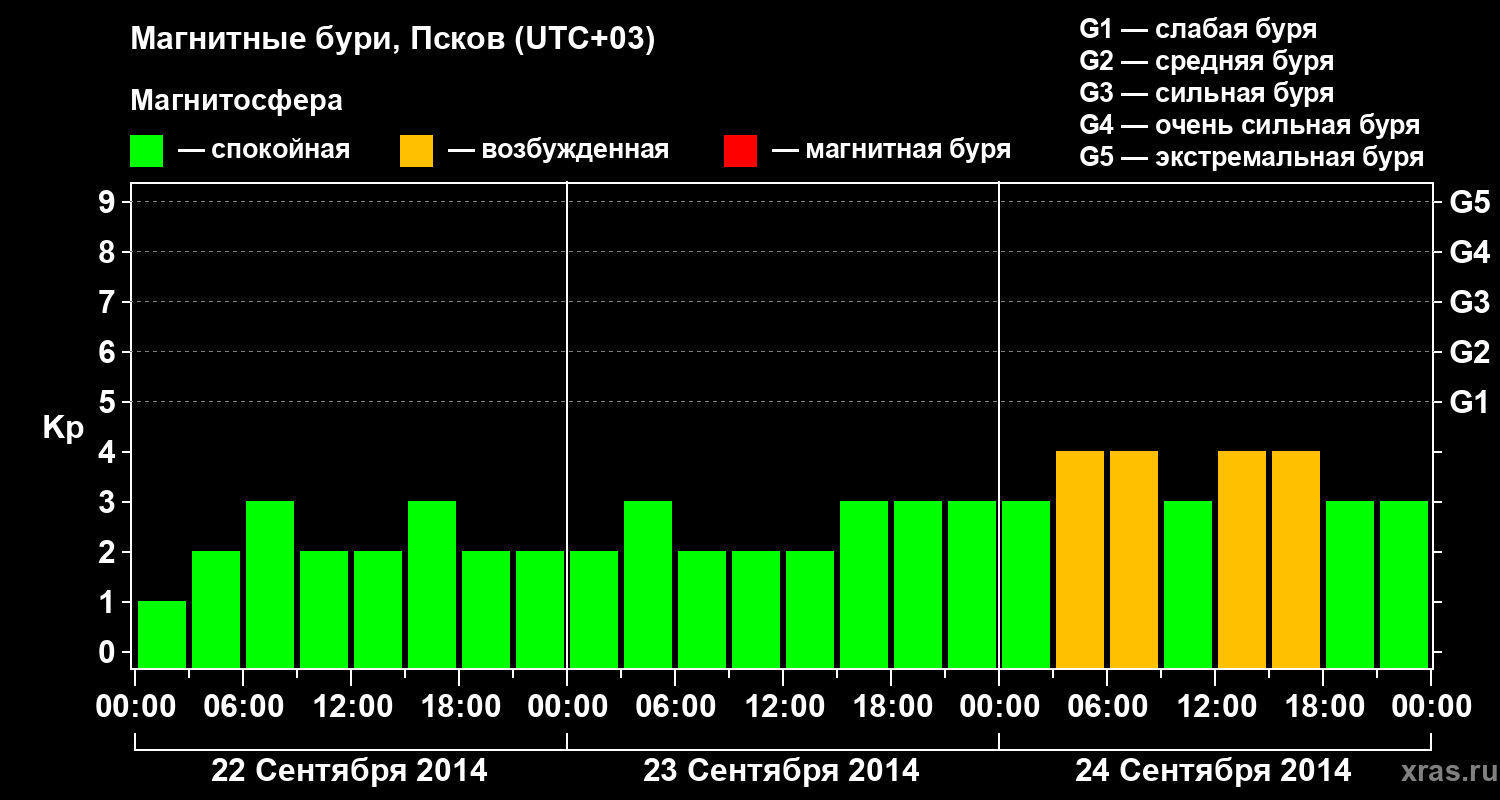Click the 'G4' label on the right axis
Screen dimensions: 1500x800
click(1469, 252)
